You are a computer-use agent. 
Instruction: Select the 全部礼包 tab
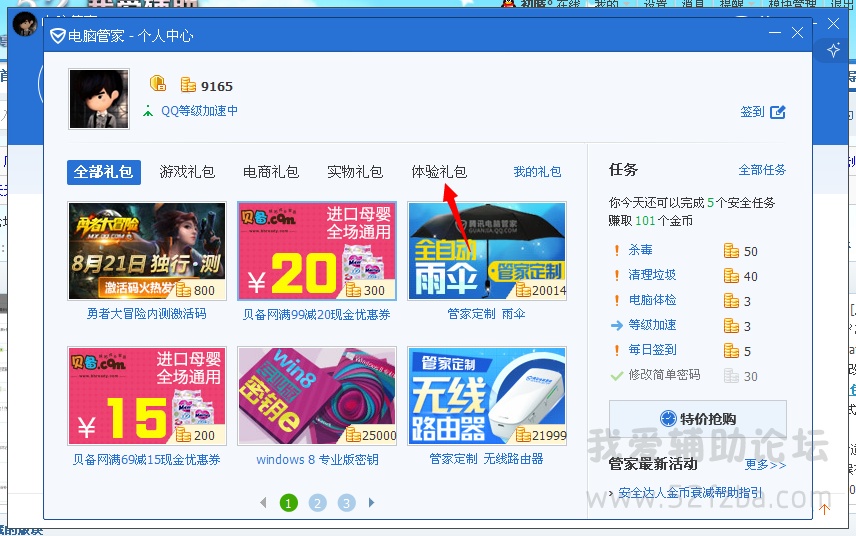104,172
